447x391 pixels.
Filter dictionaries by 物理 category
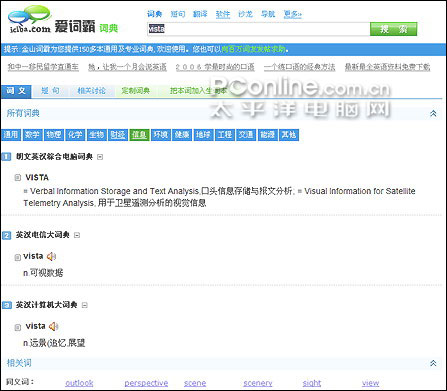pyautogui.click(x=53, y=135)
